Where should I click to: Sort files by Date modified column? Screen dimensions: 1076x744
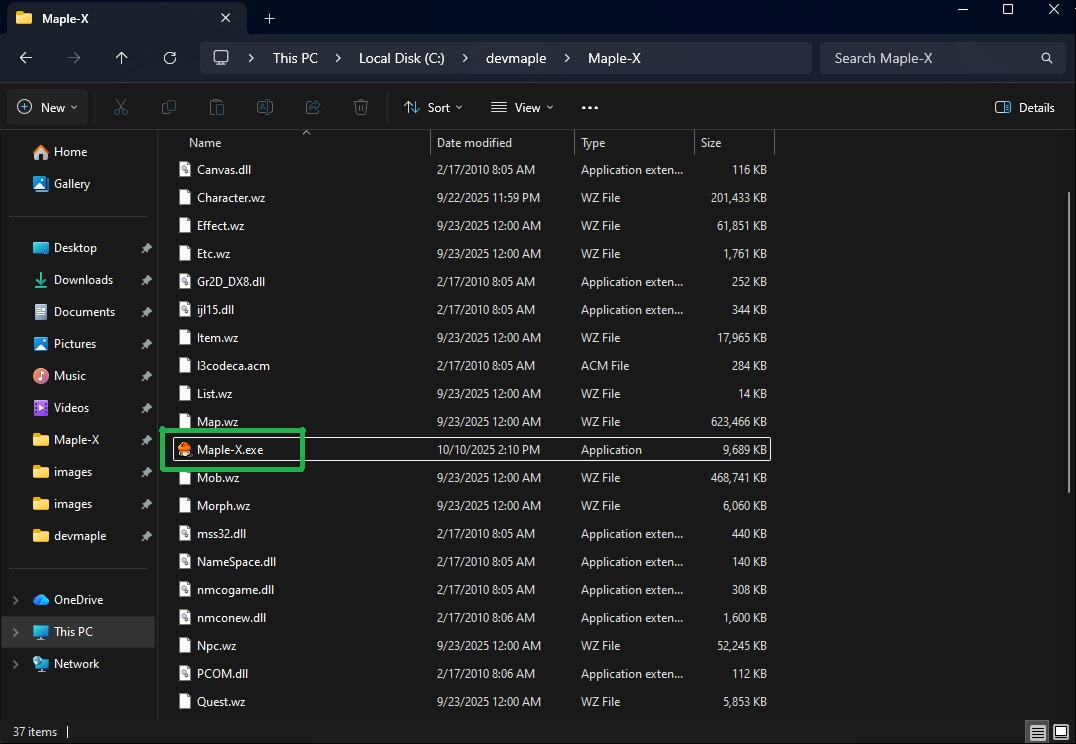point(474,143)
